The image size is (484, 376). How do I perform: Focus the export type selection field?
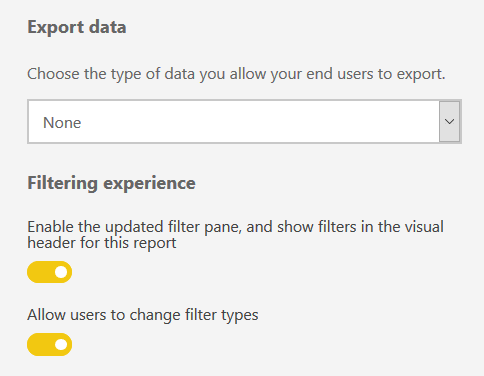tap(244, 122)
